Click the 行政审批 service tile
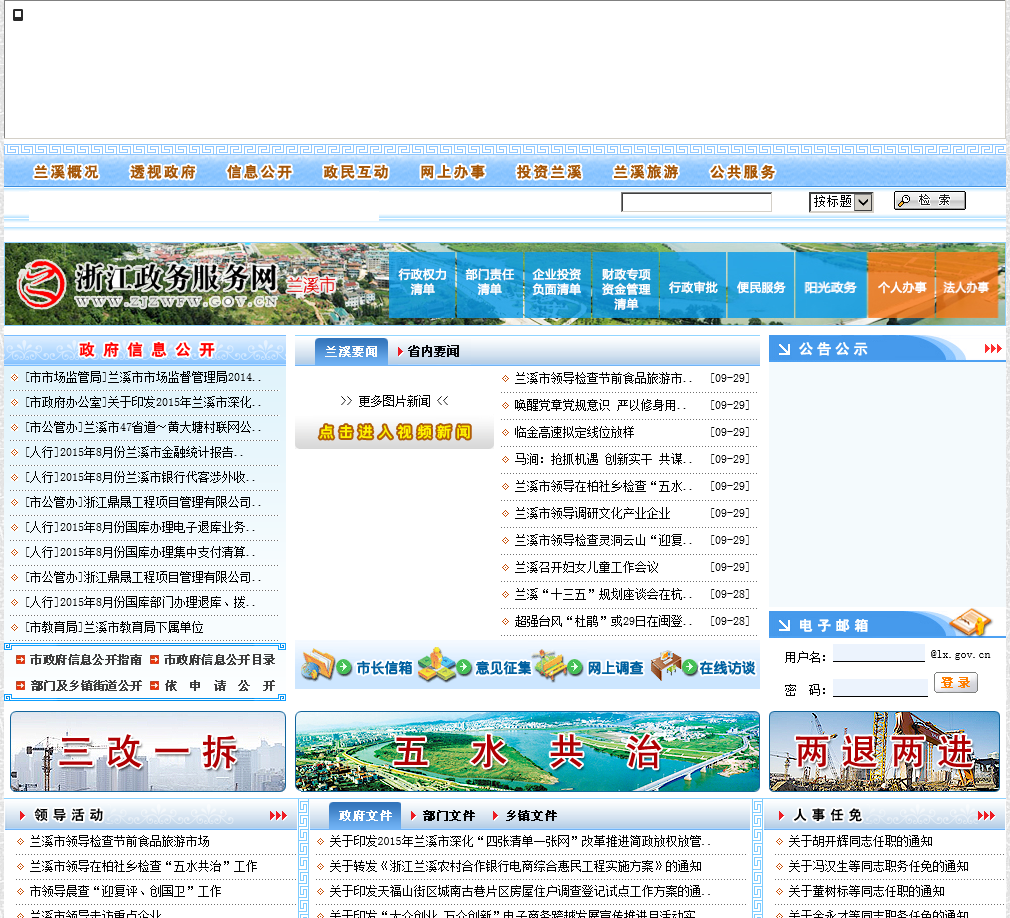 click(692, 287)
